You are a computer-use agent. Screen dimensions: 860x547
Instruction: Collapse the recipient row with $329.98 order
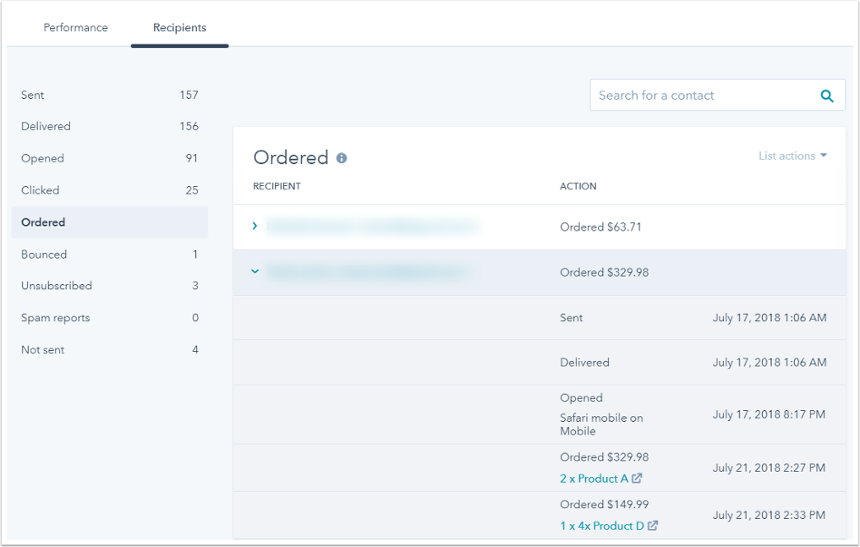[x=255, y=271]
